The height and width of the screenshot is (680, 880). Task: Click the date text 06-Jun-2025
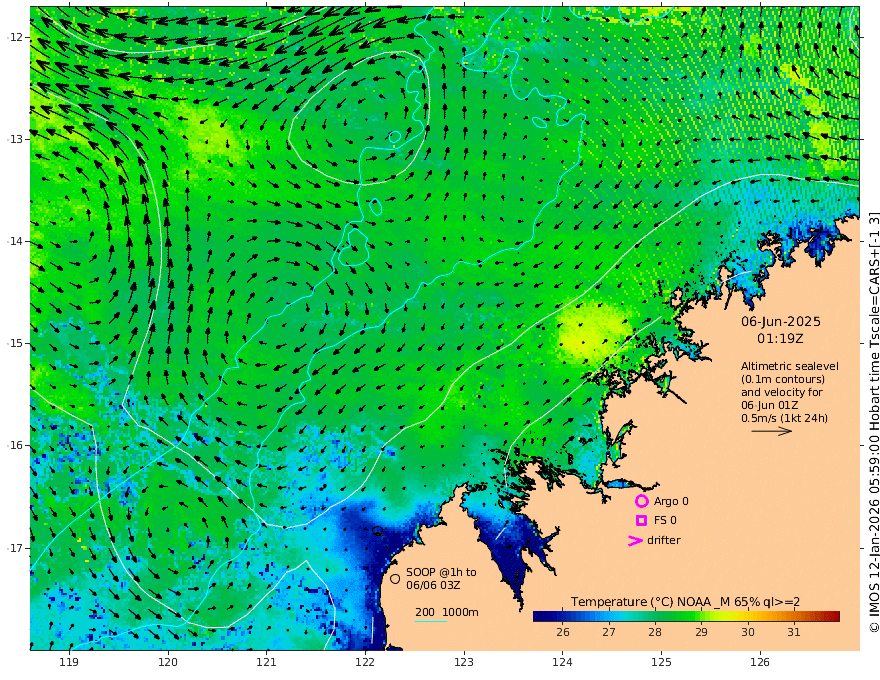pyautogui.click(x=781, y=321)
